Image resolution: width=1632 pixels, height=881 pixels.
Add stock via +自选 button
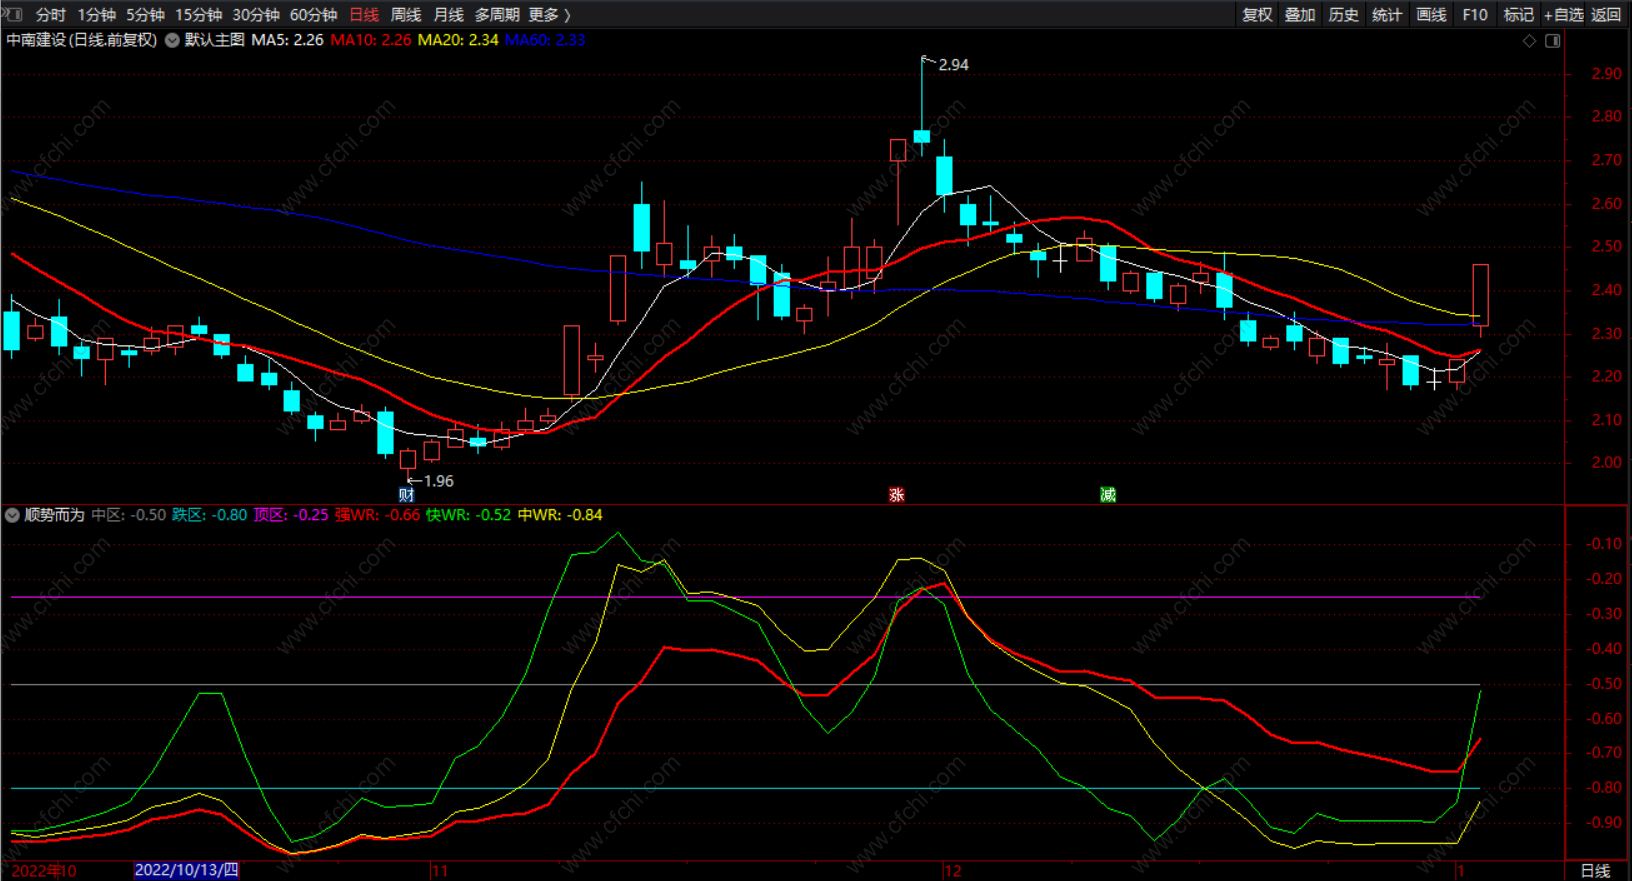pos(1564,15)
